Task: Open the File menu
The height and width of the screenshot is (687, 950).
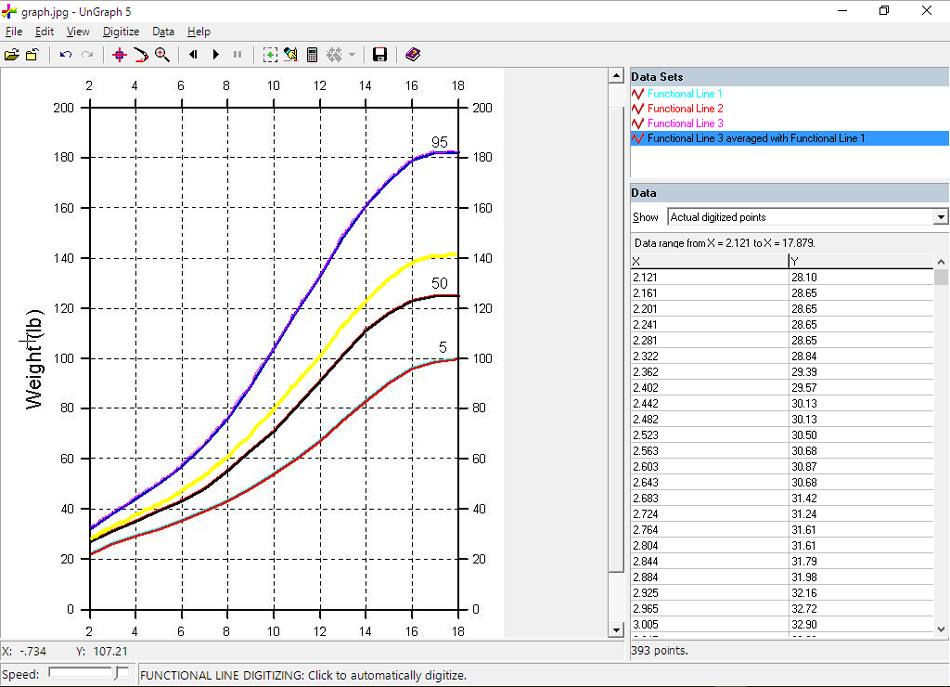Action: coord(13,32)
